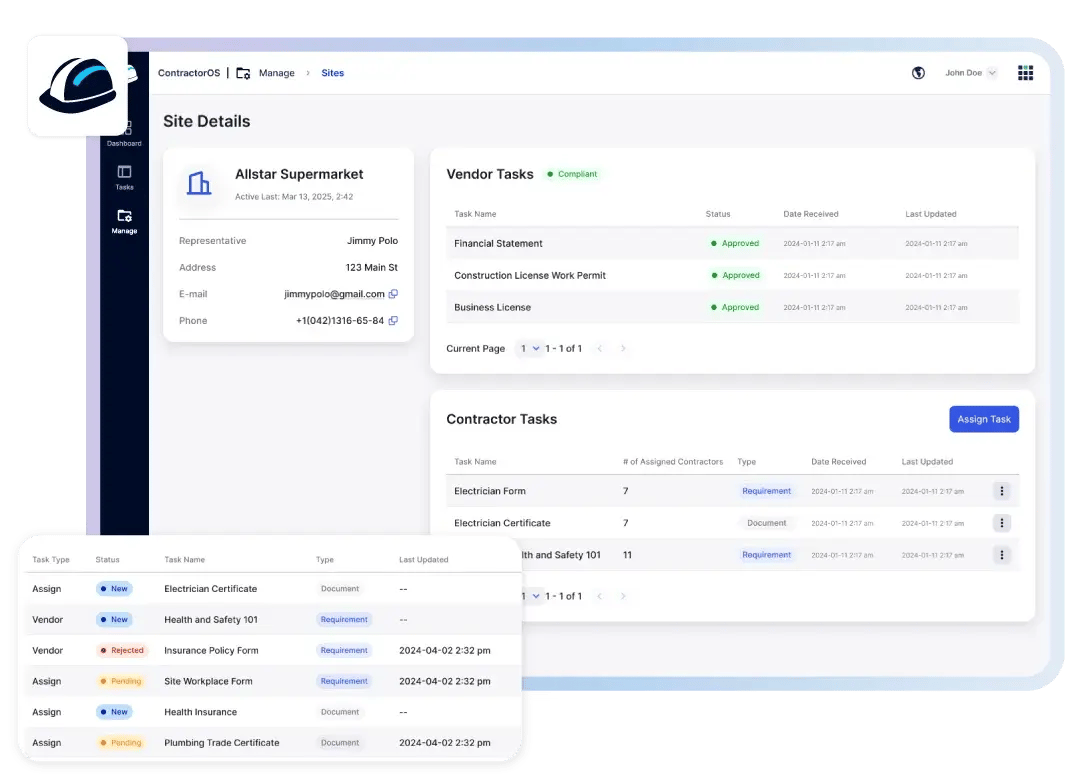The height and width of the screenshot is (781, 1081).
Task: Select the Plumbing Trade Certificate task
Action: pos(273,742)
